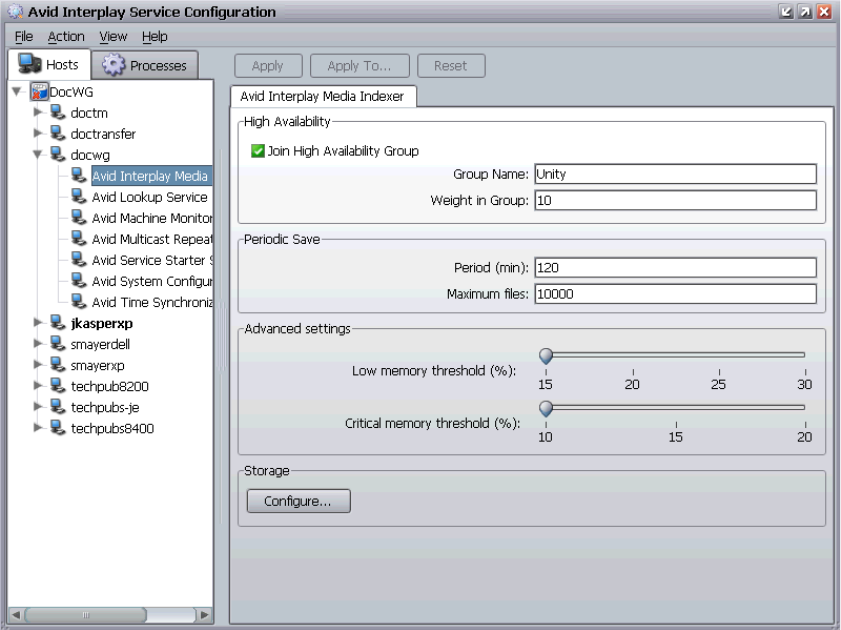Screen dimensions: 841x630
Task: Click the gear icon in title bar
Action: [15, 11]
